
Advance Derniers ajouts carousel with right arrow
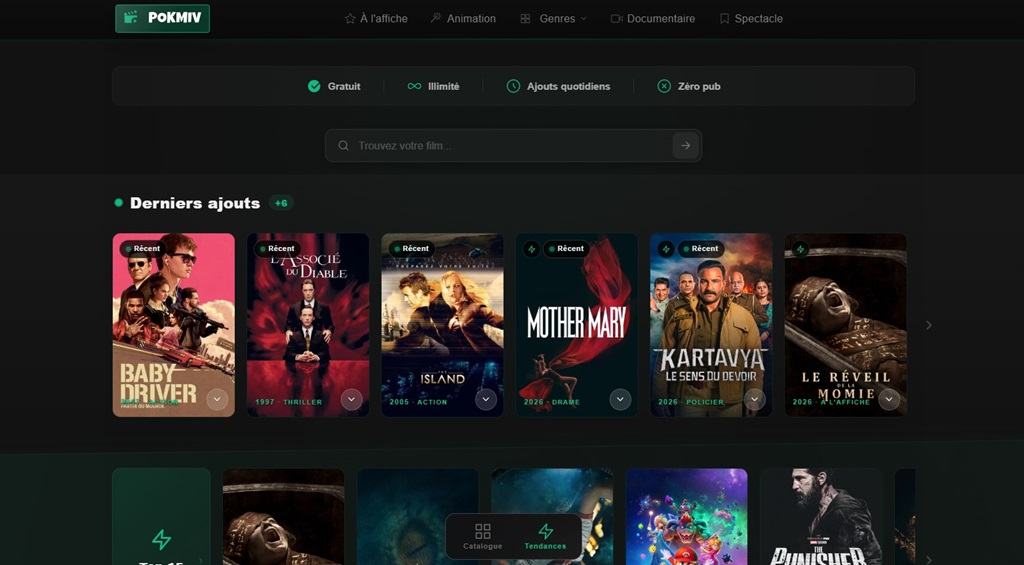pos(929,325)
